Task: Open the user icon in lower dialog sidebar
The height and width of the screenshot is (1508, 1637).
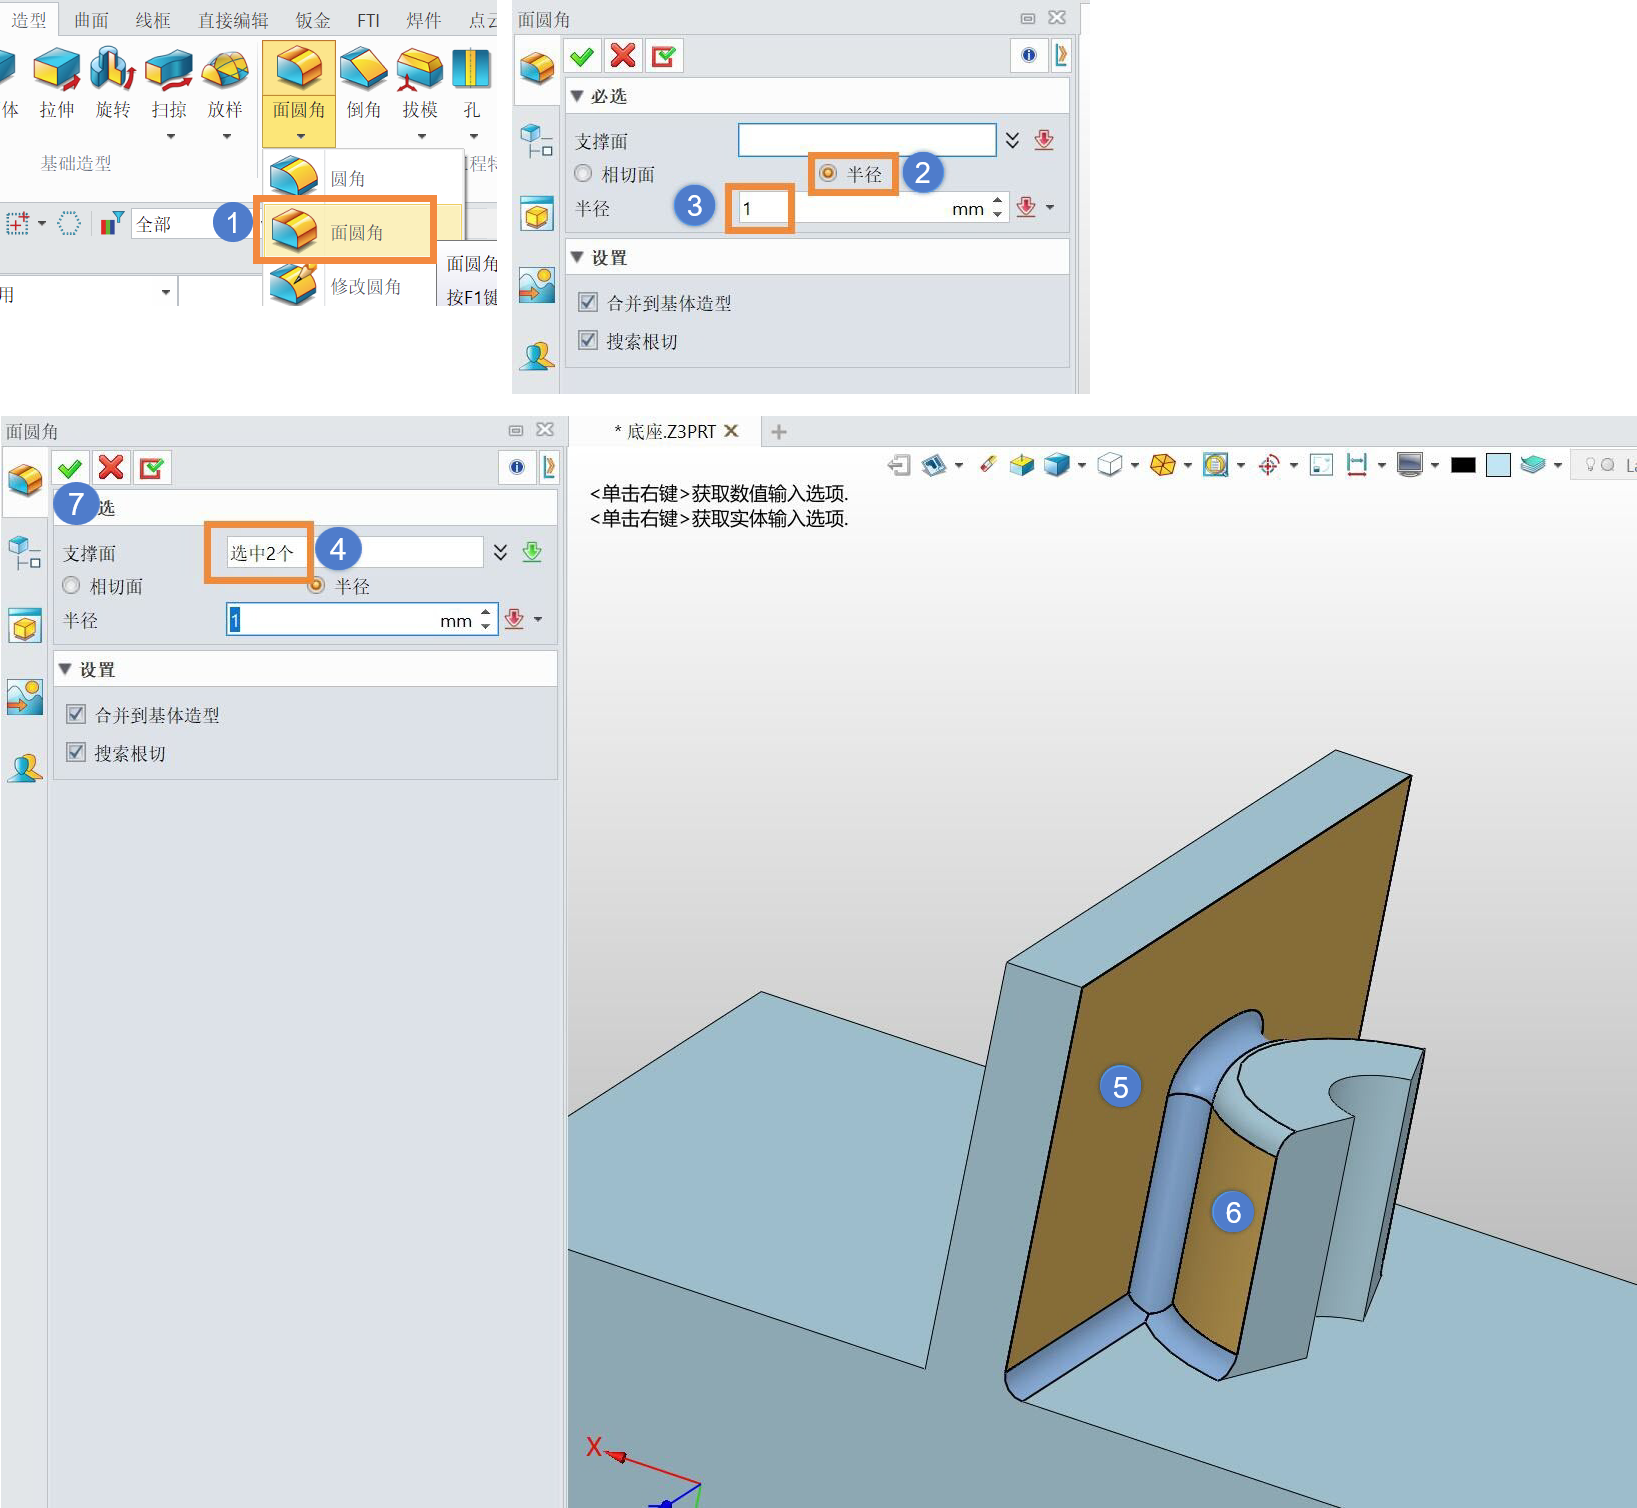Action: pos(25,768)
